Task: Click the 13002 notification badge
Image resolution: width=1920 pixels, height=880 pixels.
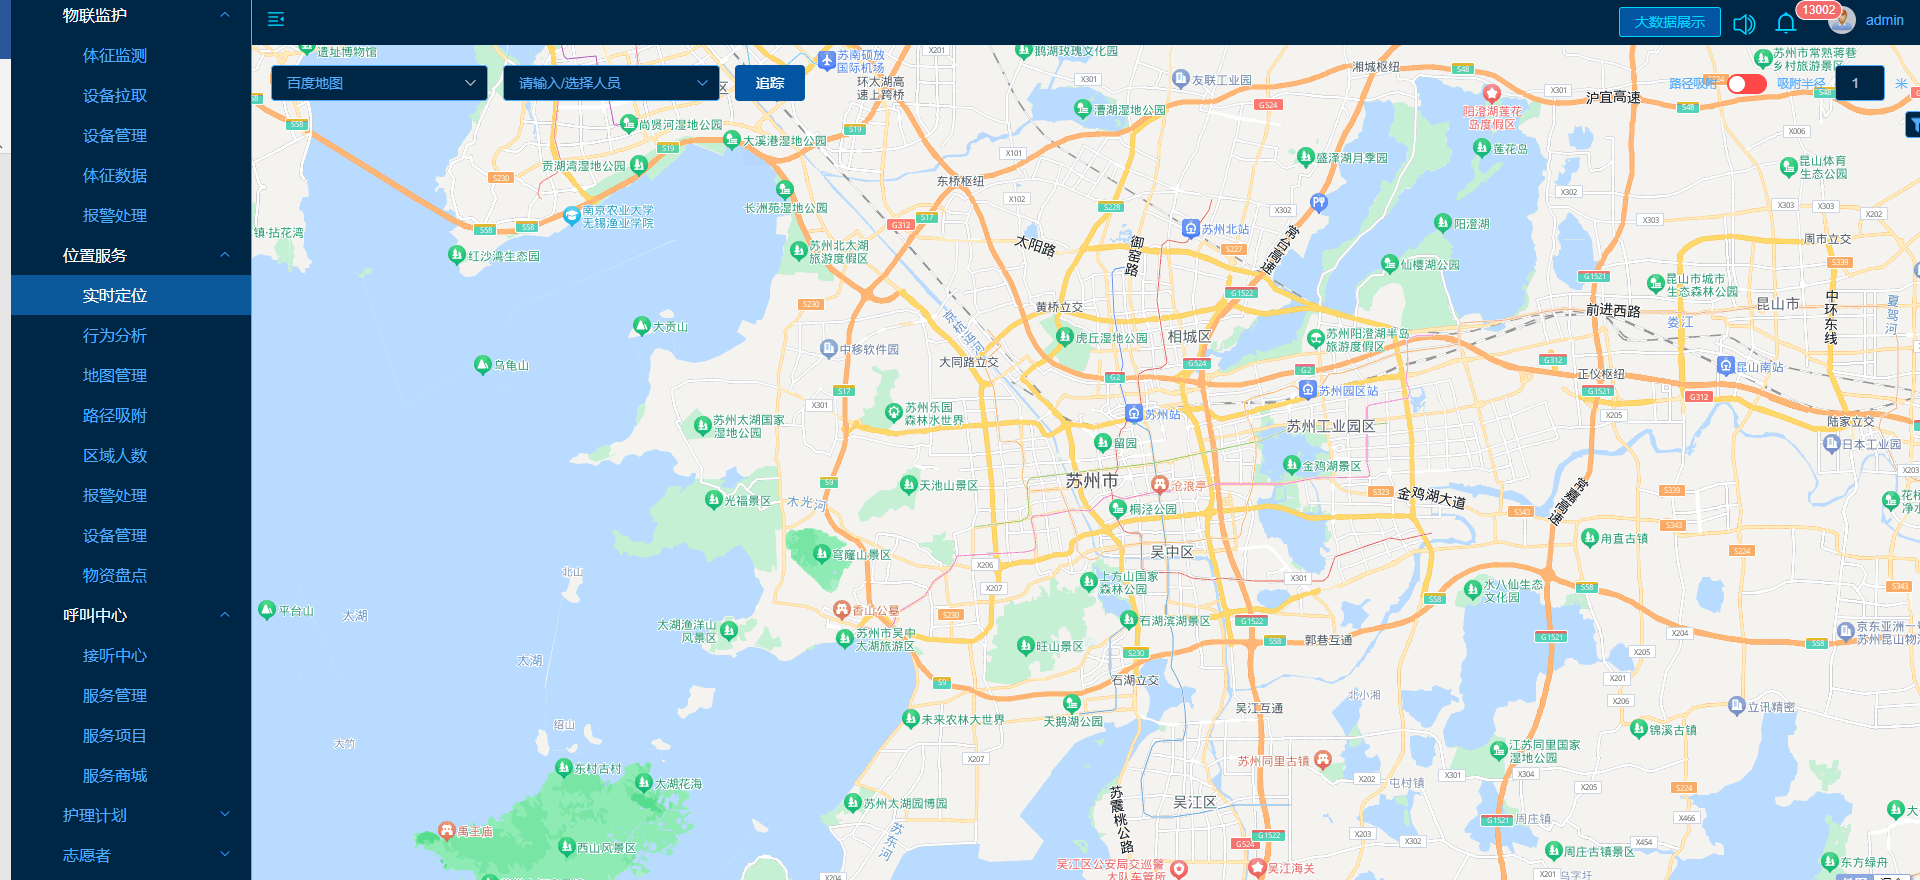Action: coord(1818,10)
